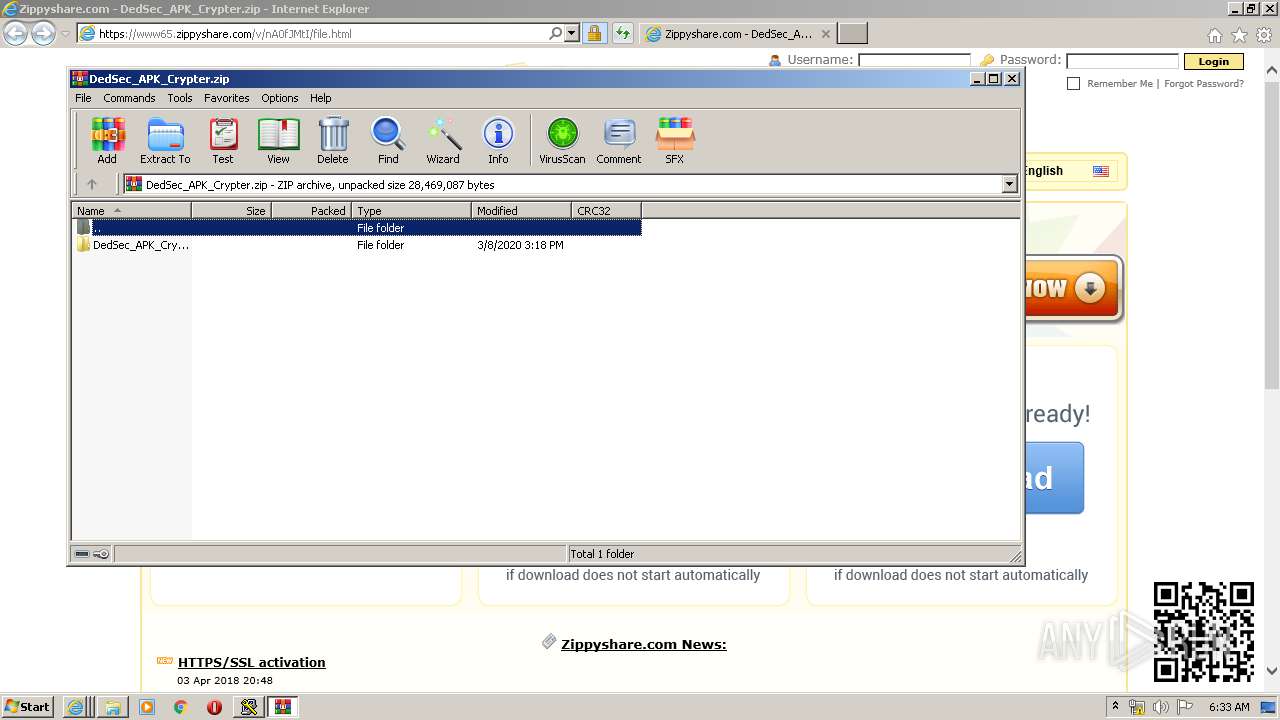1280x720 pixels.
Task: Open Opera from the taskbar
Action: [214, 707]
